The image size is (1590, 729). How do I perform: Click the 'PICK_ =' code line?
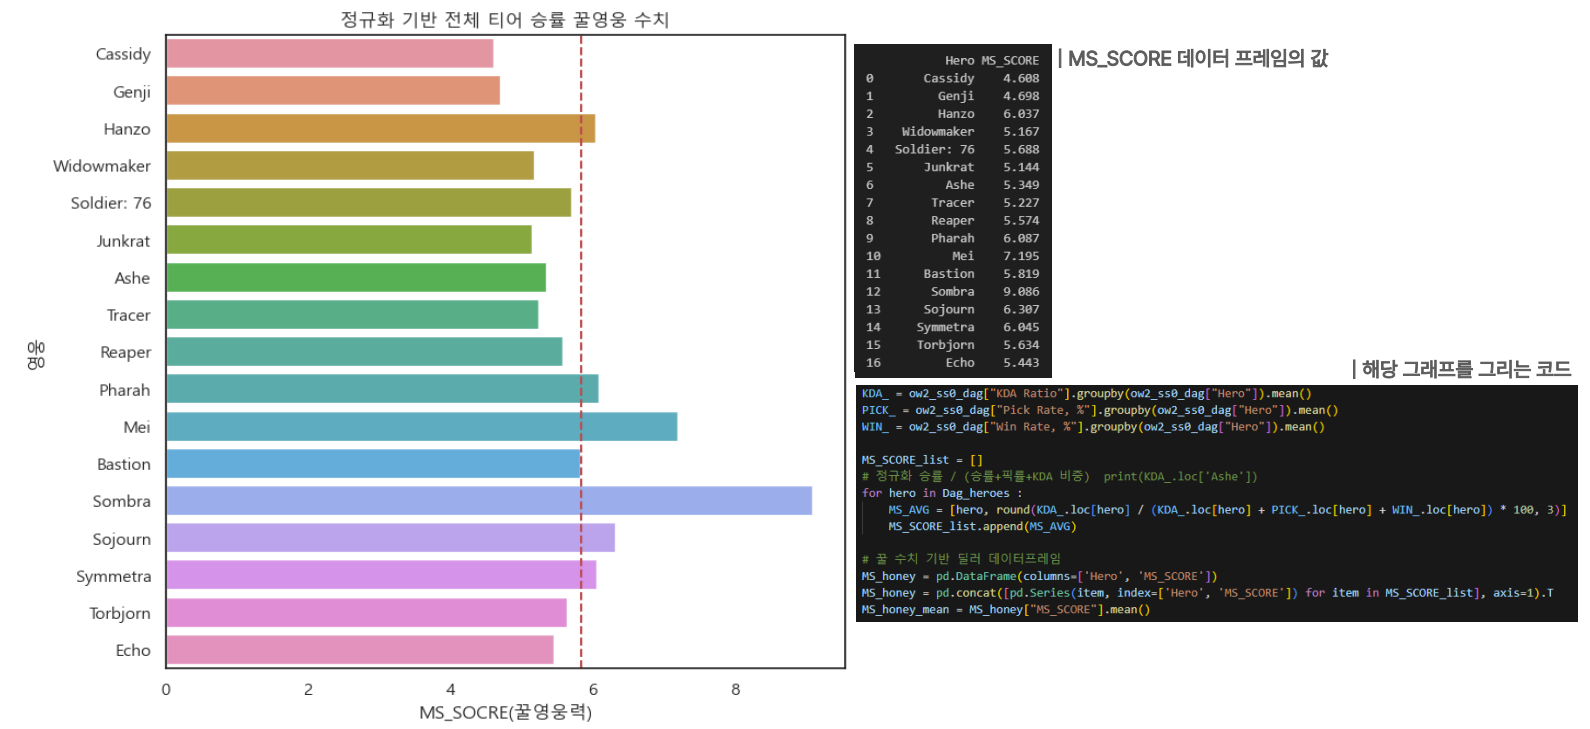click(1099, 410)
